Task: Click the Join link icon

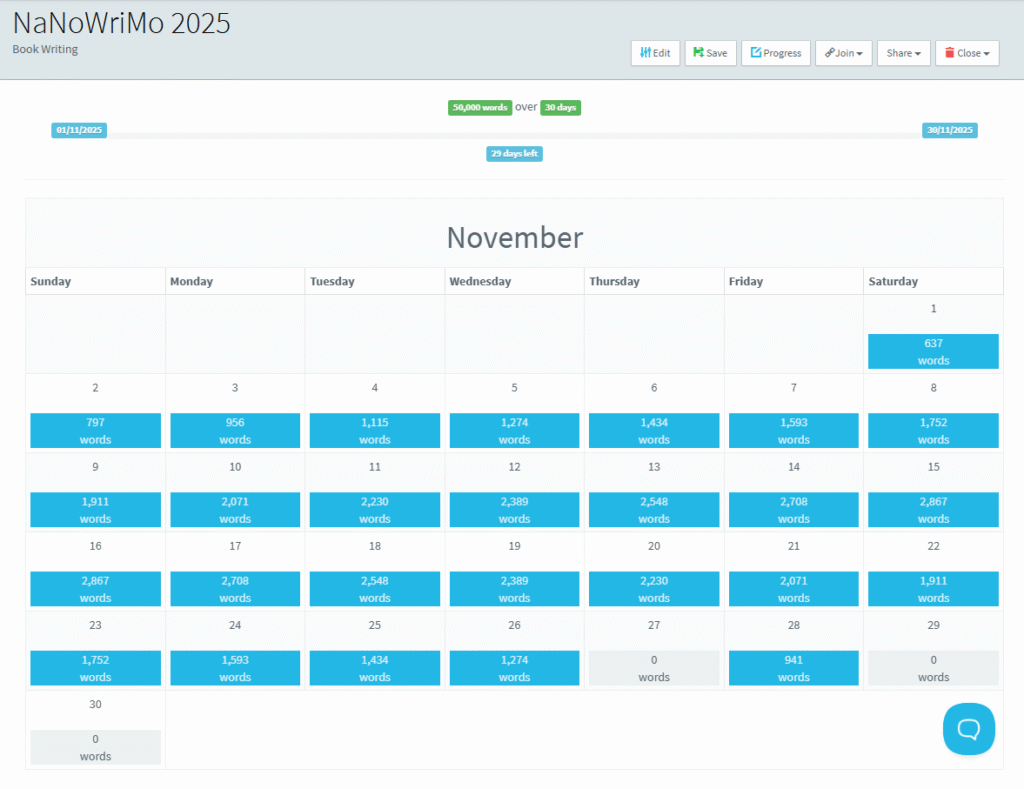Action: [830, 52]
